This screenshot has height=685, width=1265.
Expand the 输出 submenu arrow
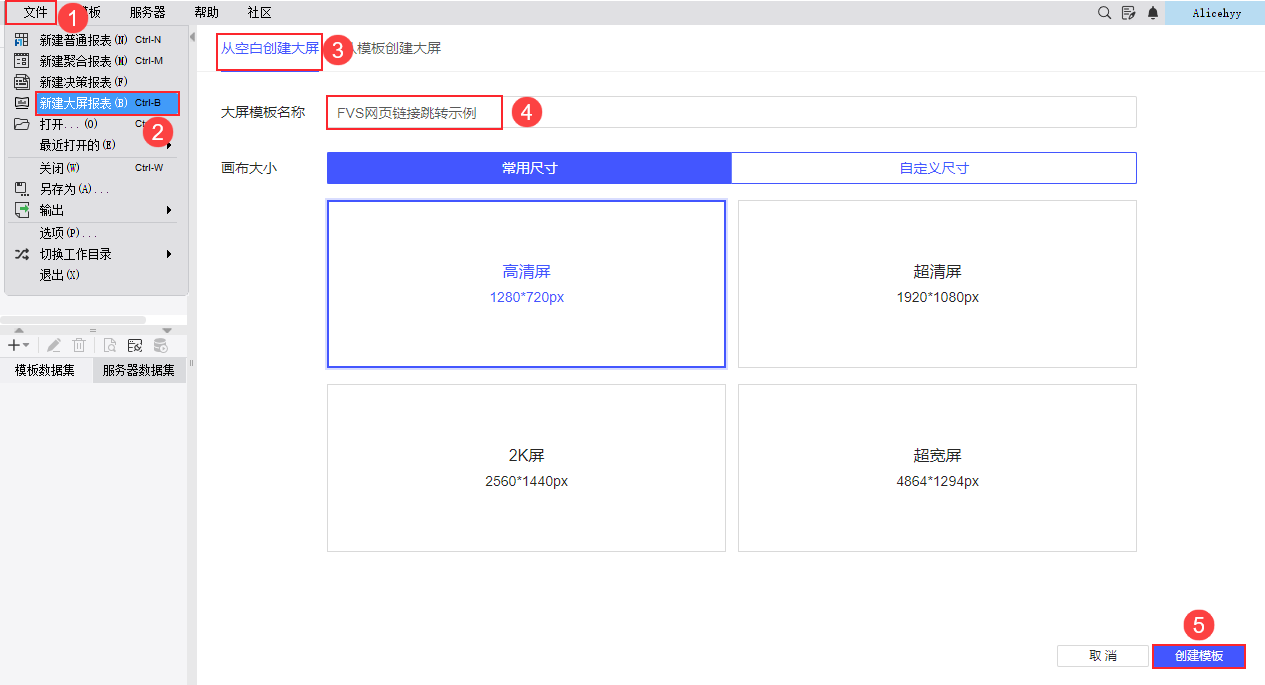(x=169, y=210)
